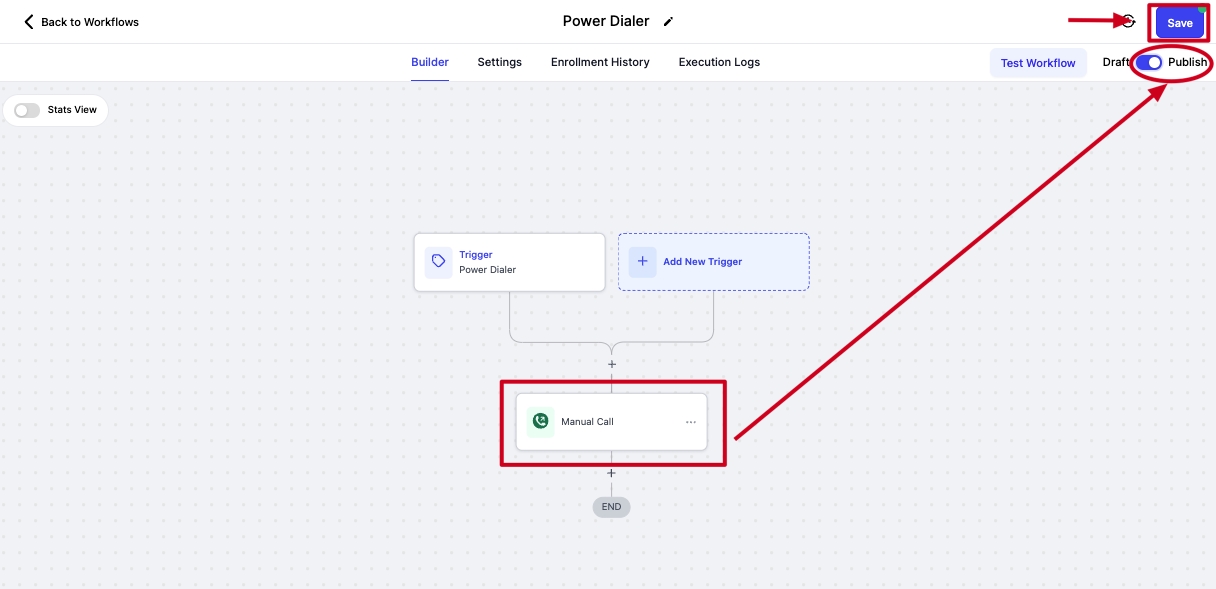Add a step above the Manual Call node
The width and height of the screenshot is (1216, 589).
click(x=612, y=364)
